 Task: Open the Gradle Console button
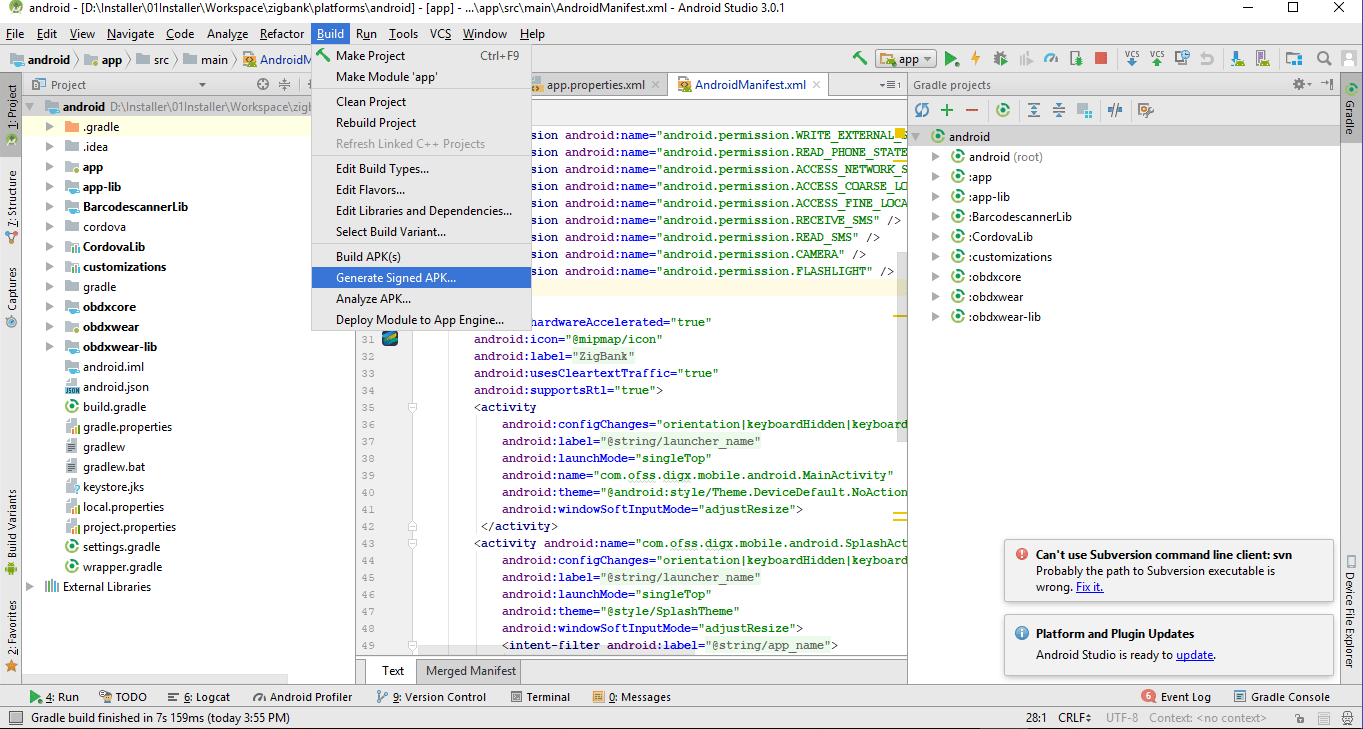[1281, 697]
